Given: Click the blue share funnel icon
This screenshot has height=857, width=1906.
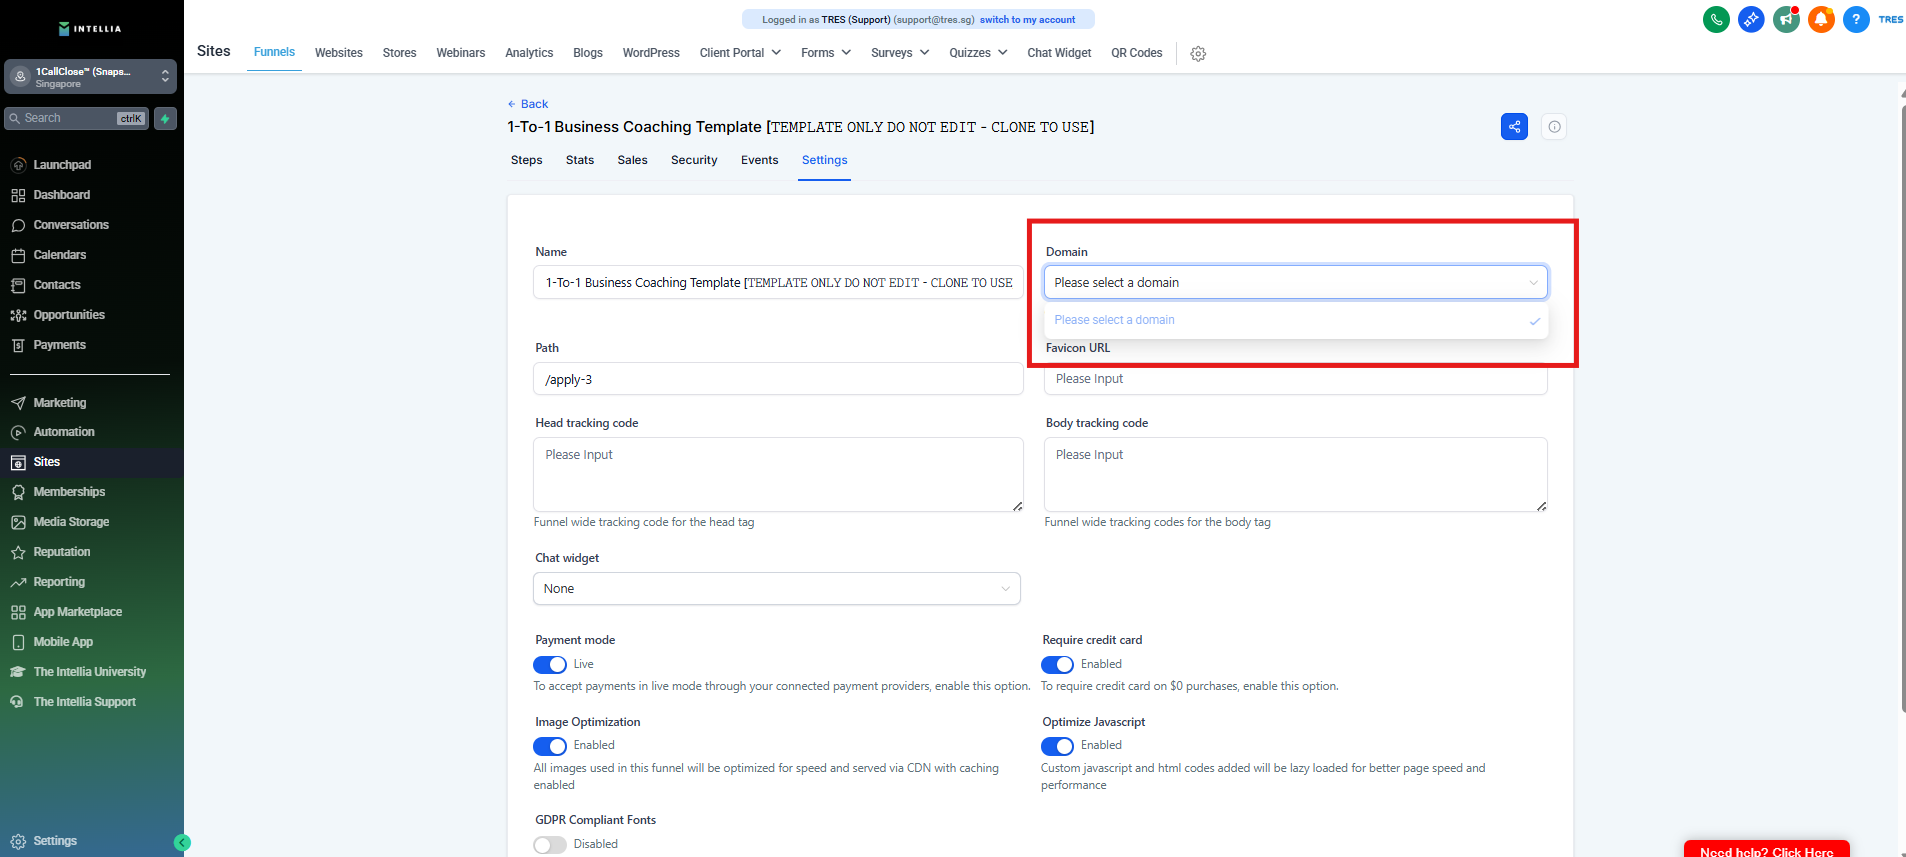Looking at the screenshot, I should [x=1514, y=127].
